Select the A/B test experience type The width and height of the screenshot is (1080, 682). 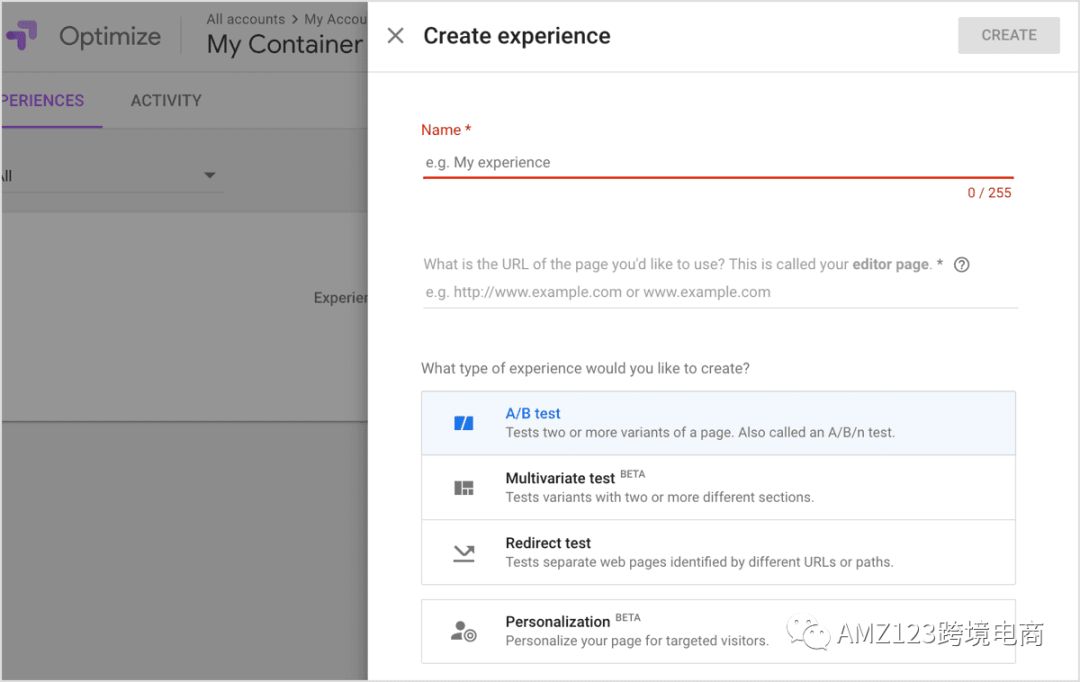pos(718,423)
